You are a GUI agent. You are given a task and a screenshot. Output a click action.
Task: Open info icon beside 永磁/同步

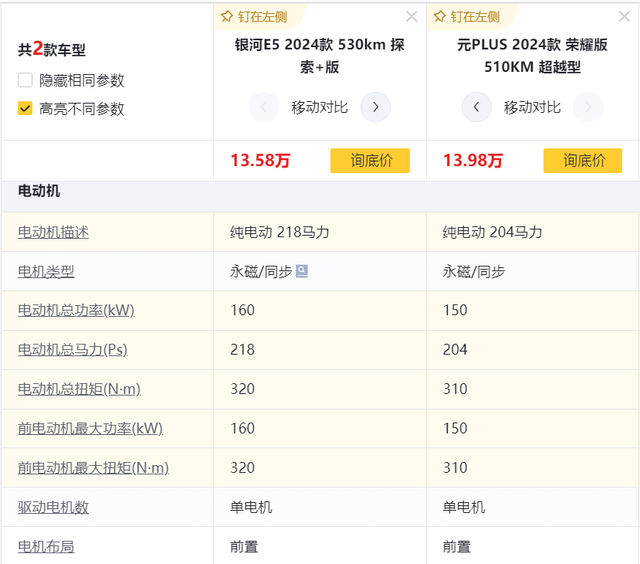click(x=302, y=271)
